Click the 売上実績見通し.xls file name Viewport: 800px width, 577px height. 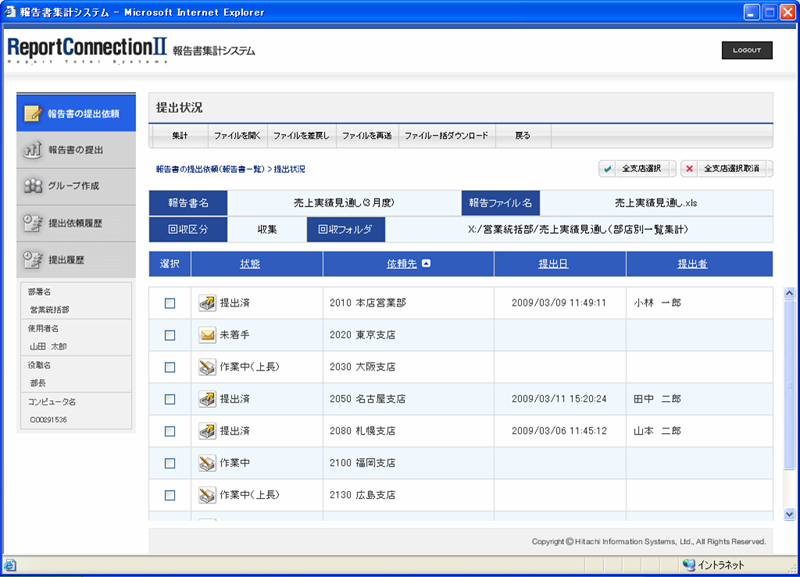[x=656, y=203]
